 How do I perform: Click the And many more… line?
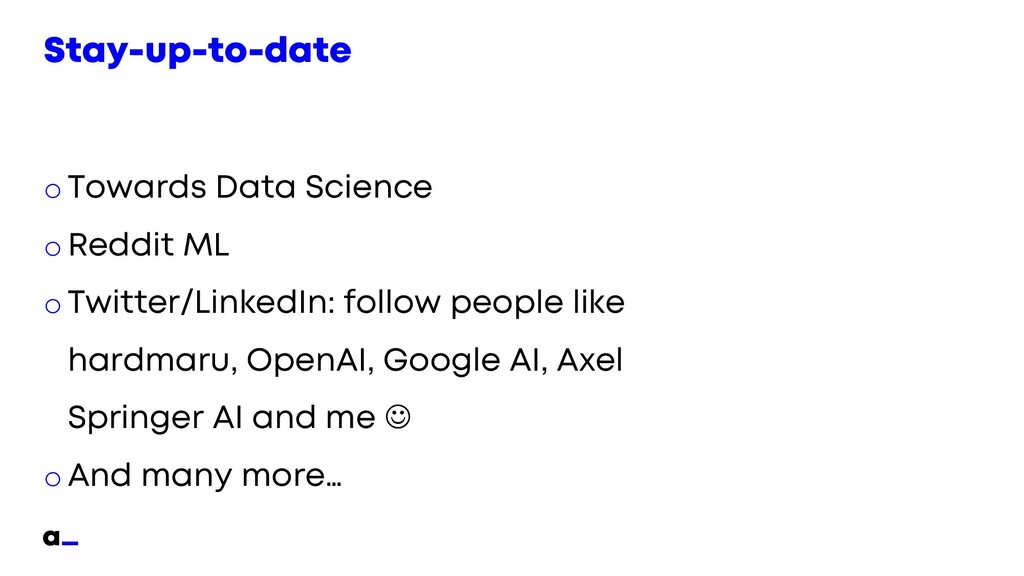[205, 475]
